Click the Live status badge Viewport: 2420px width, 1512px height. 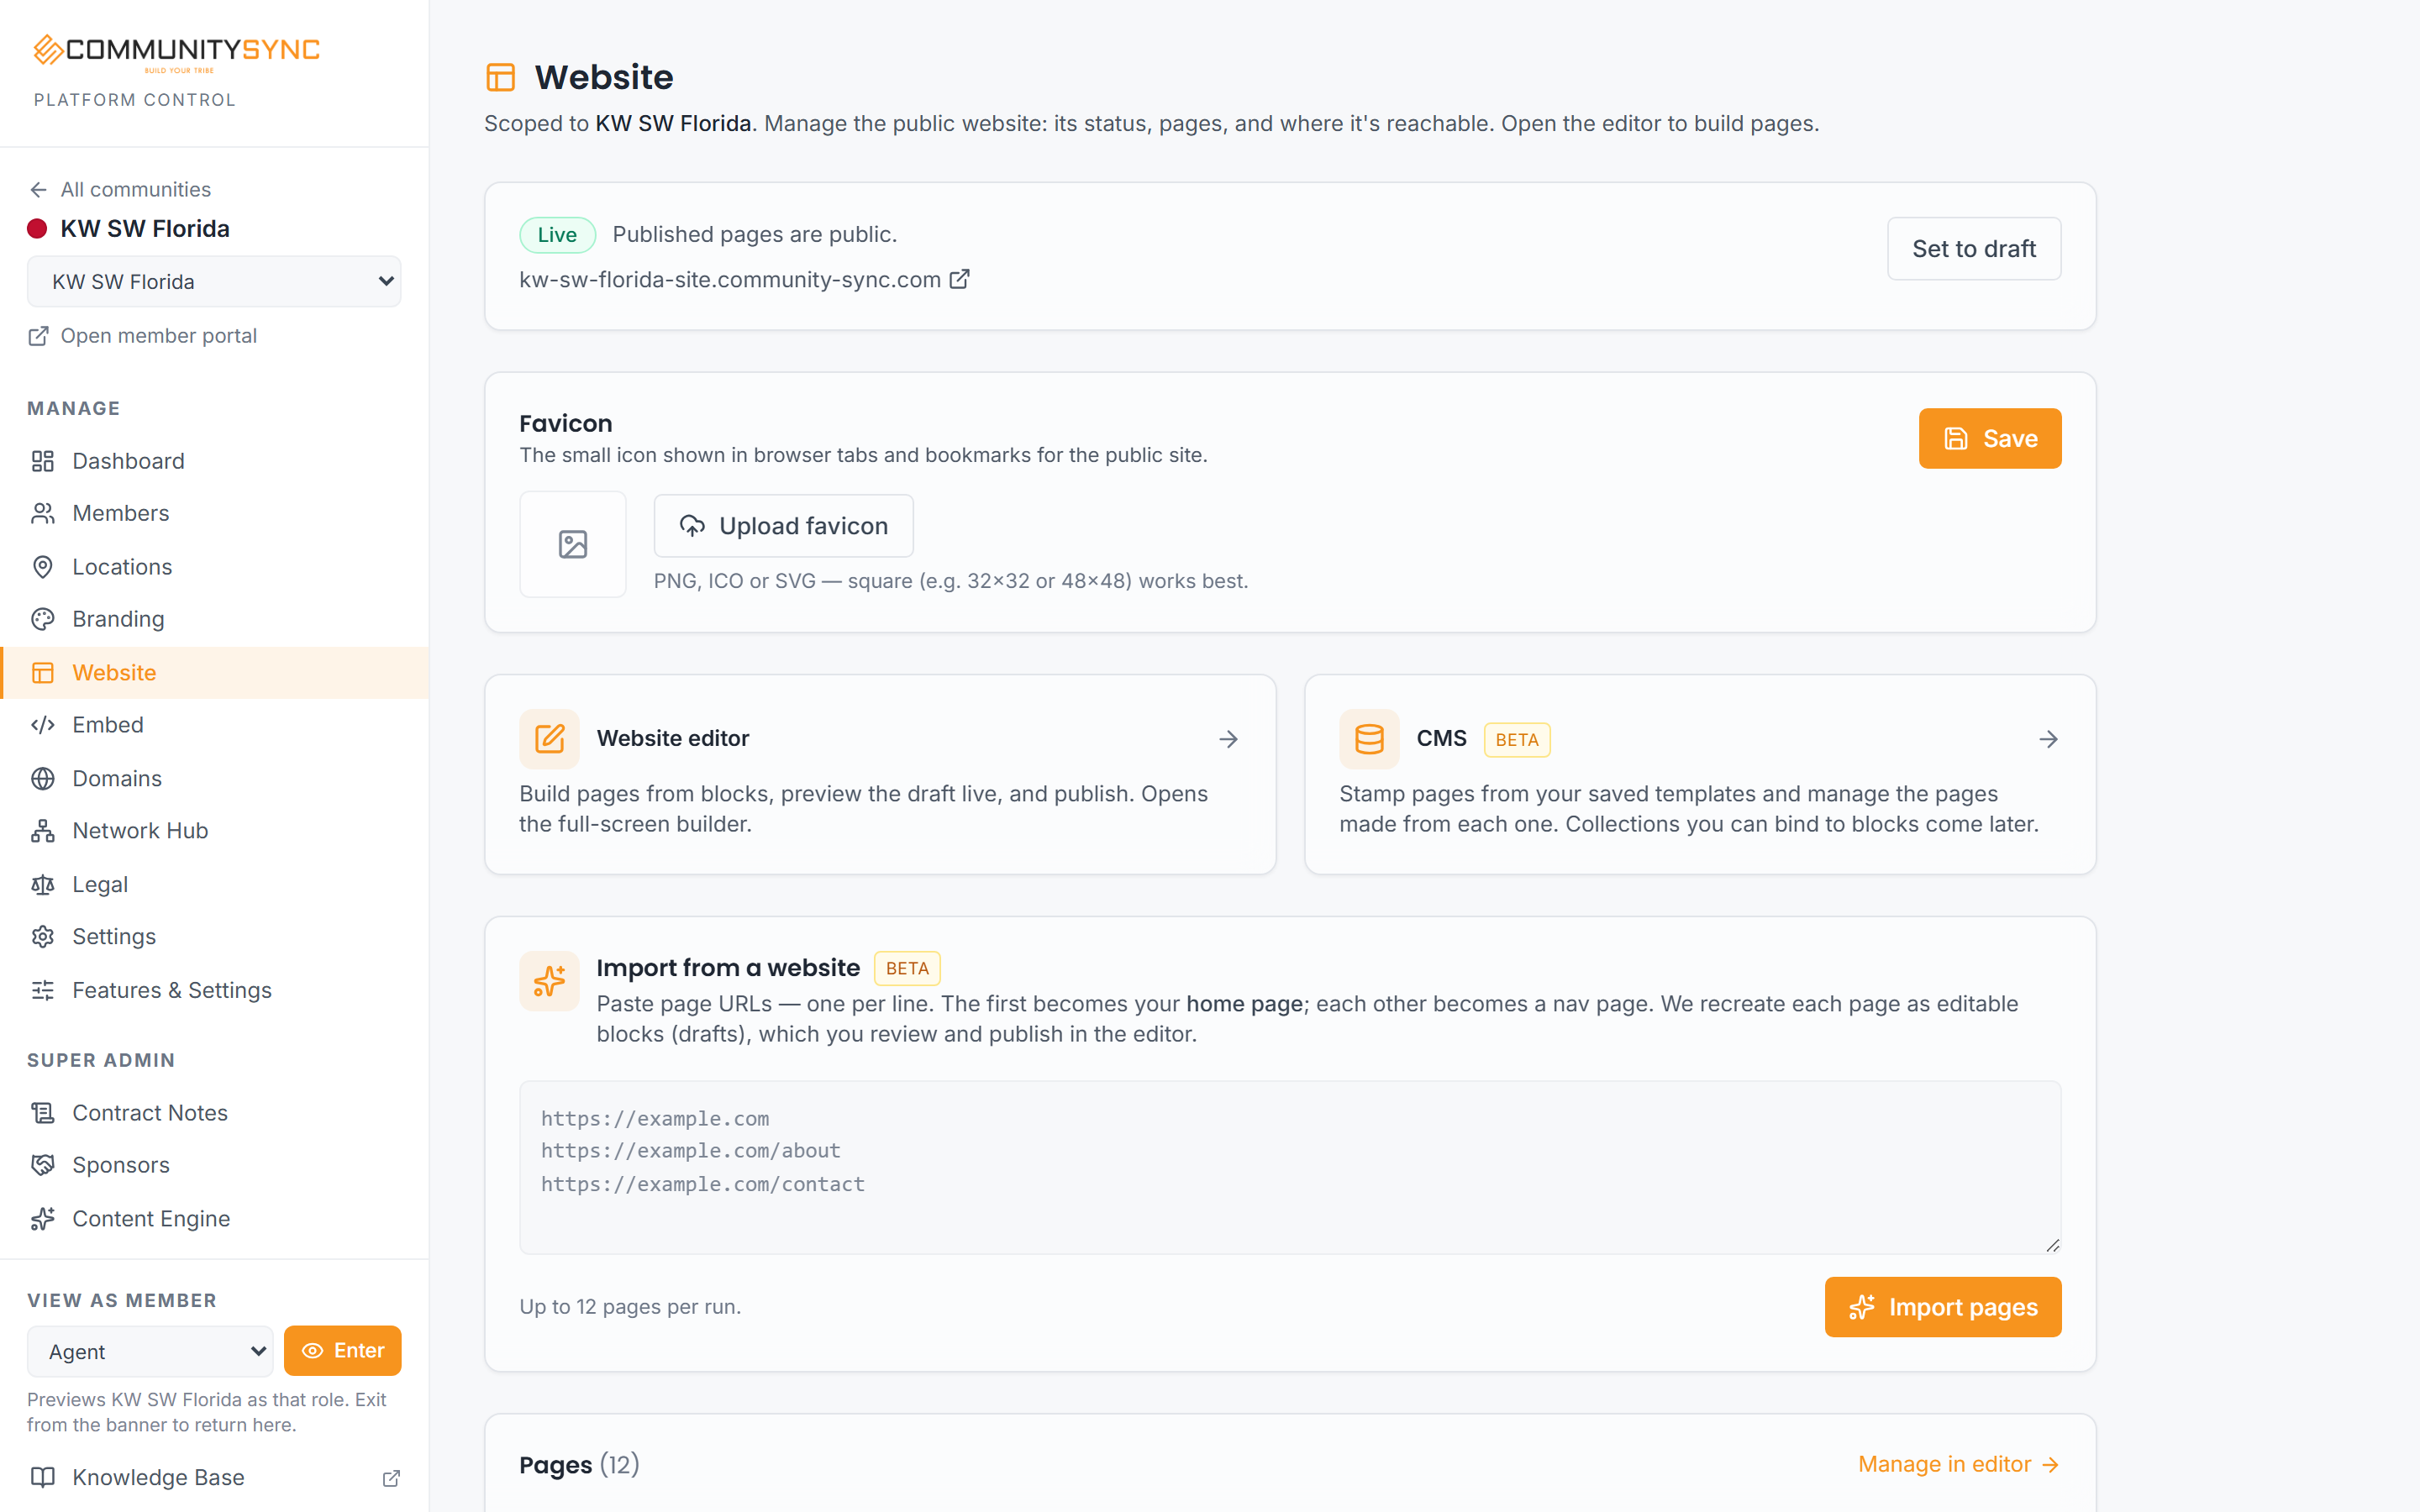point(557,235)
